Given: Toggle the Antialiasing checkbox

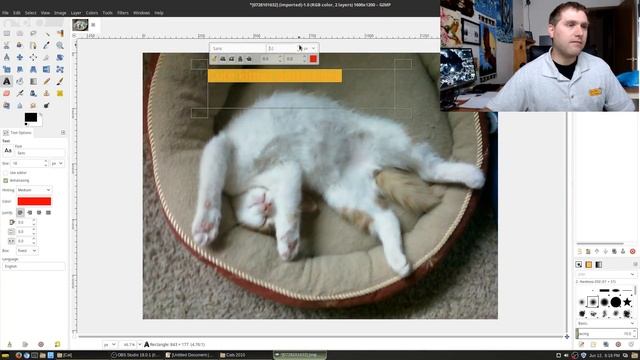Looking at the screenshot, I should pyautogui.click(x=6, y=180).
